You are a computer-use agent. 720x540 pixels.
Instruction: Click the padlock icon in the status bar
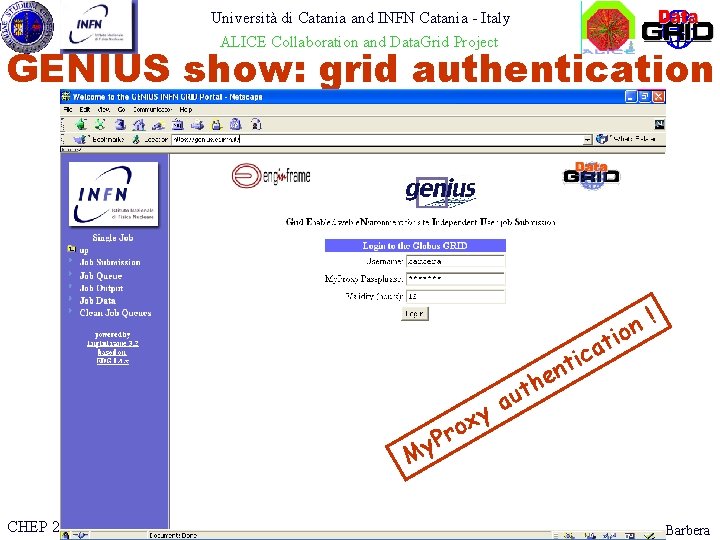pyautogui.click(x=66, y=535)
